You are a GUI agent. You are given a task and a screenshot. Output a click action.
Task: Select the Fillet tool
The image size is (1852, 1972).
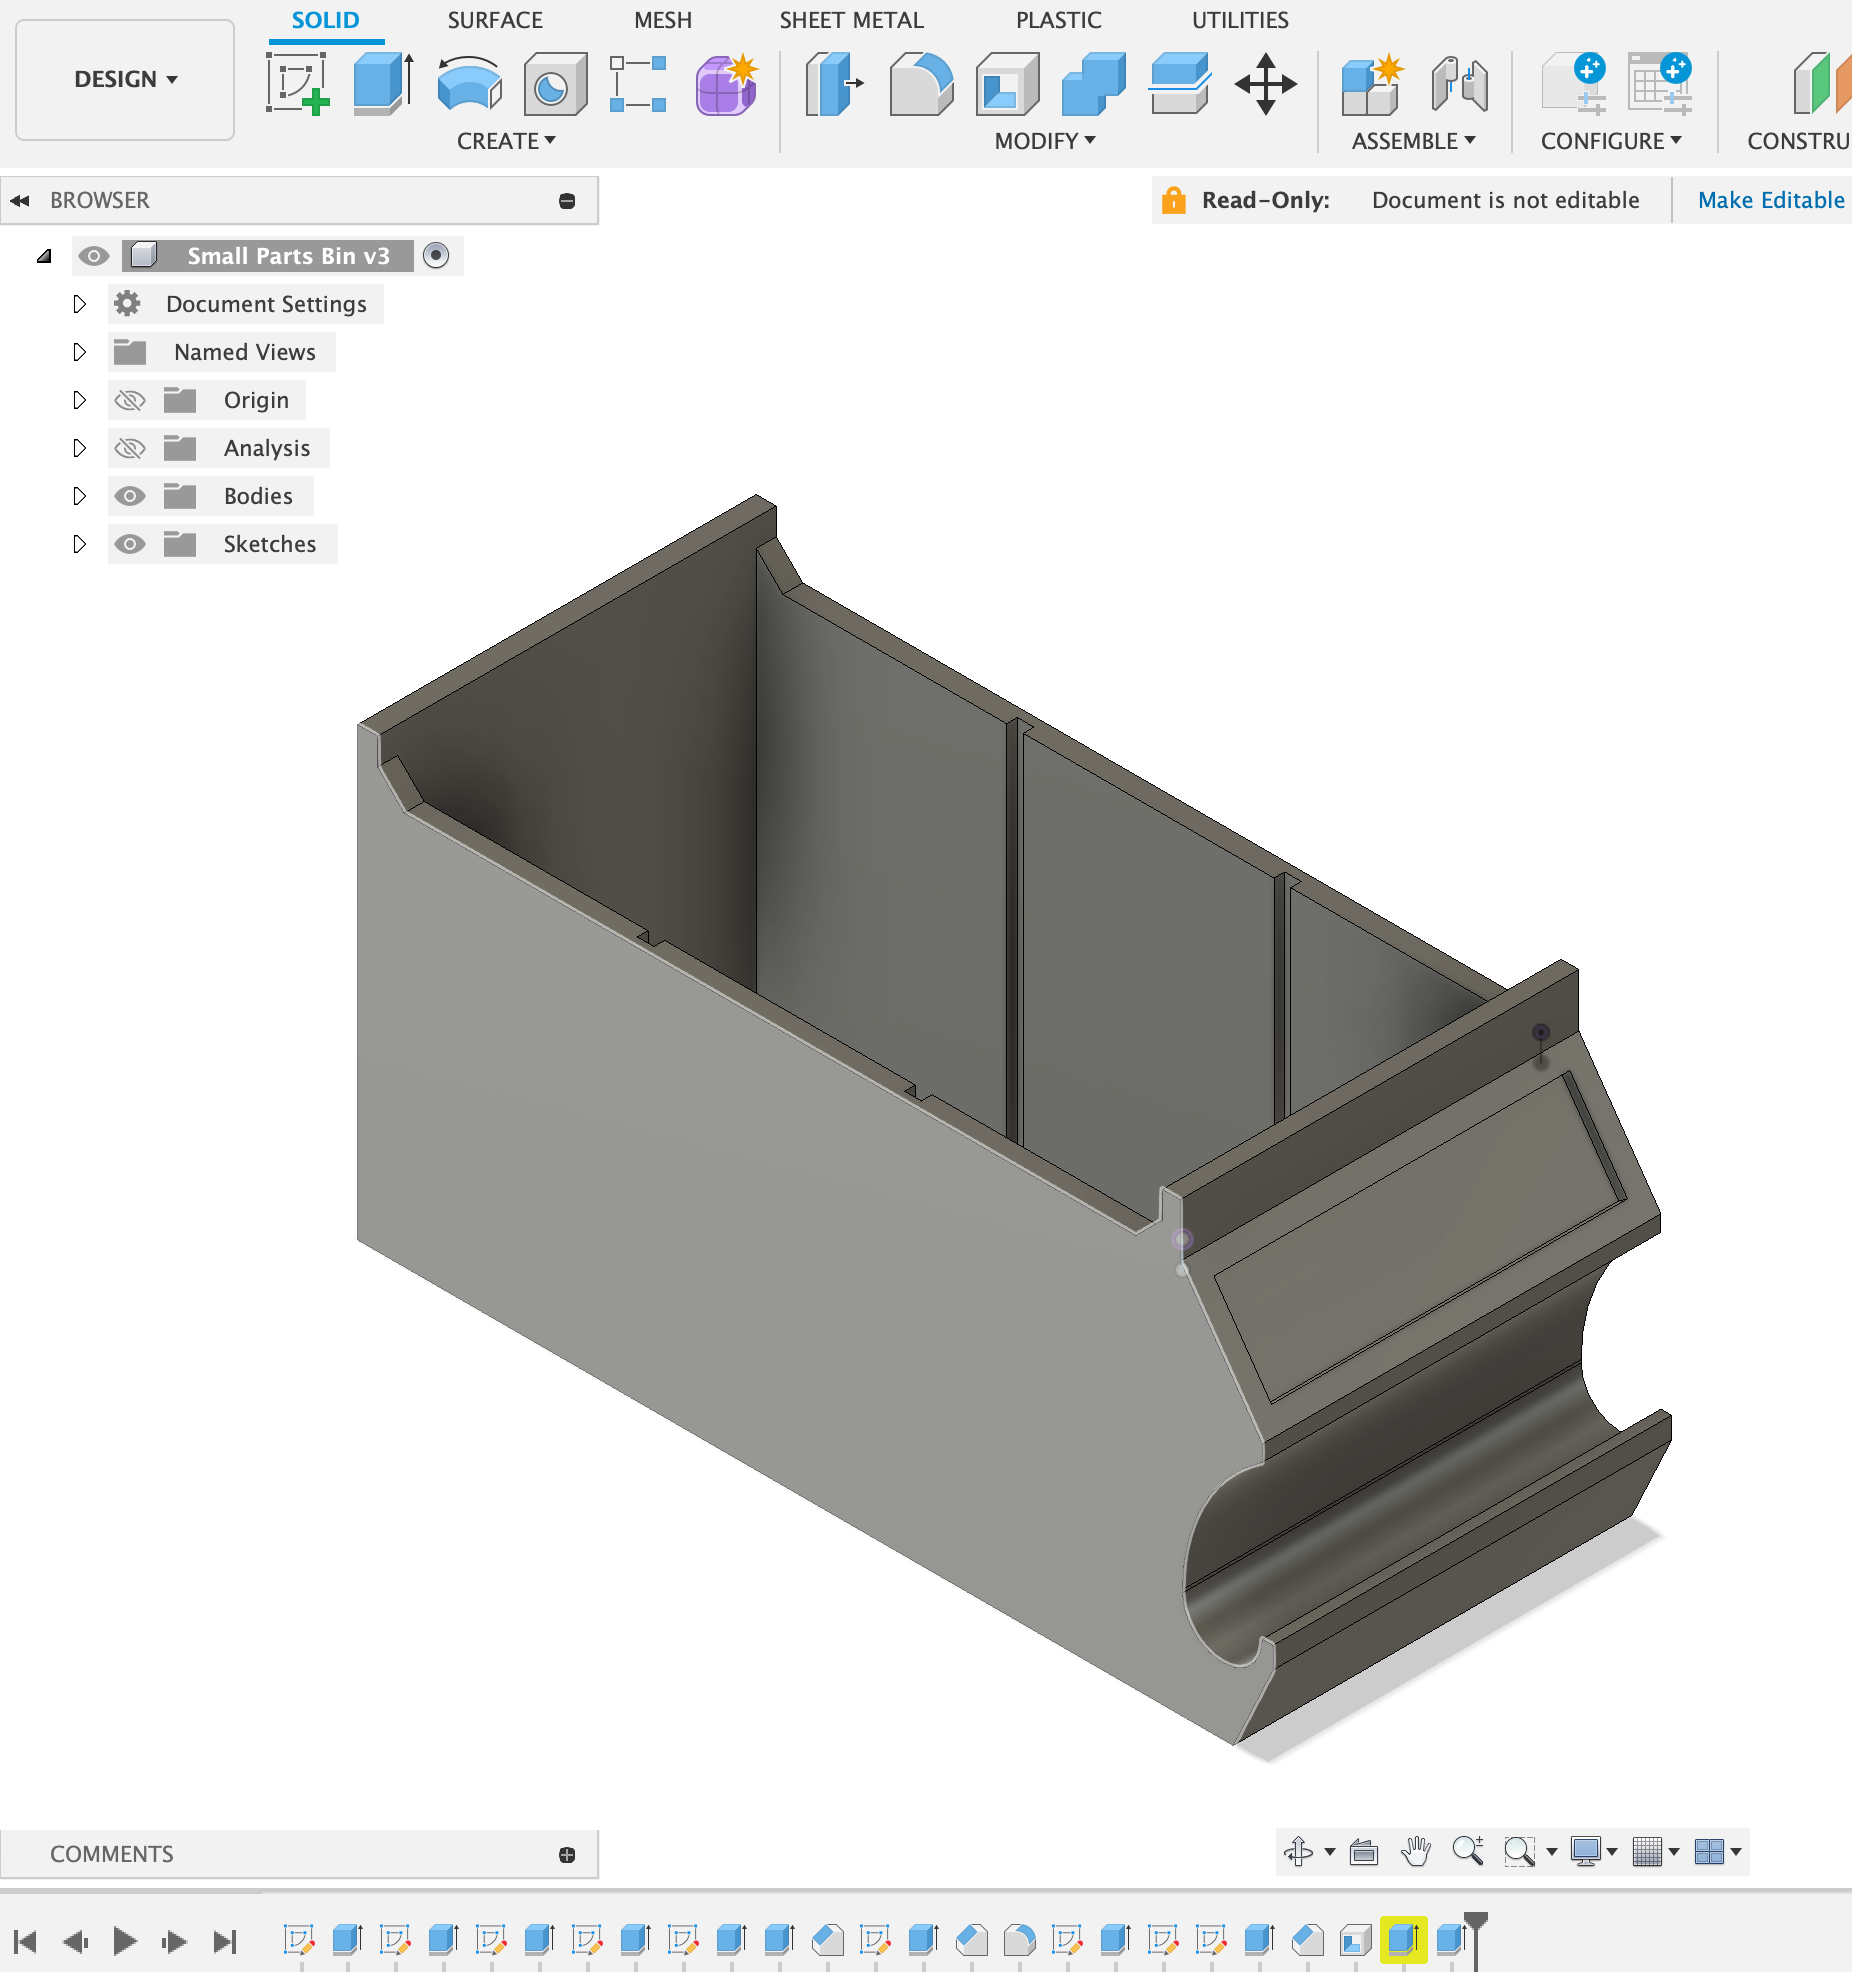[921, 84]
